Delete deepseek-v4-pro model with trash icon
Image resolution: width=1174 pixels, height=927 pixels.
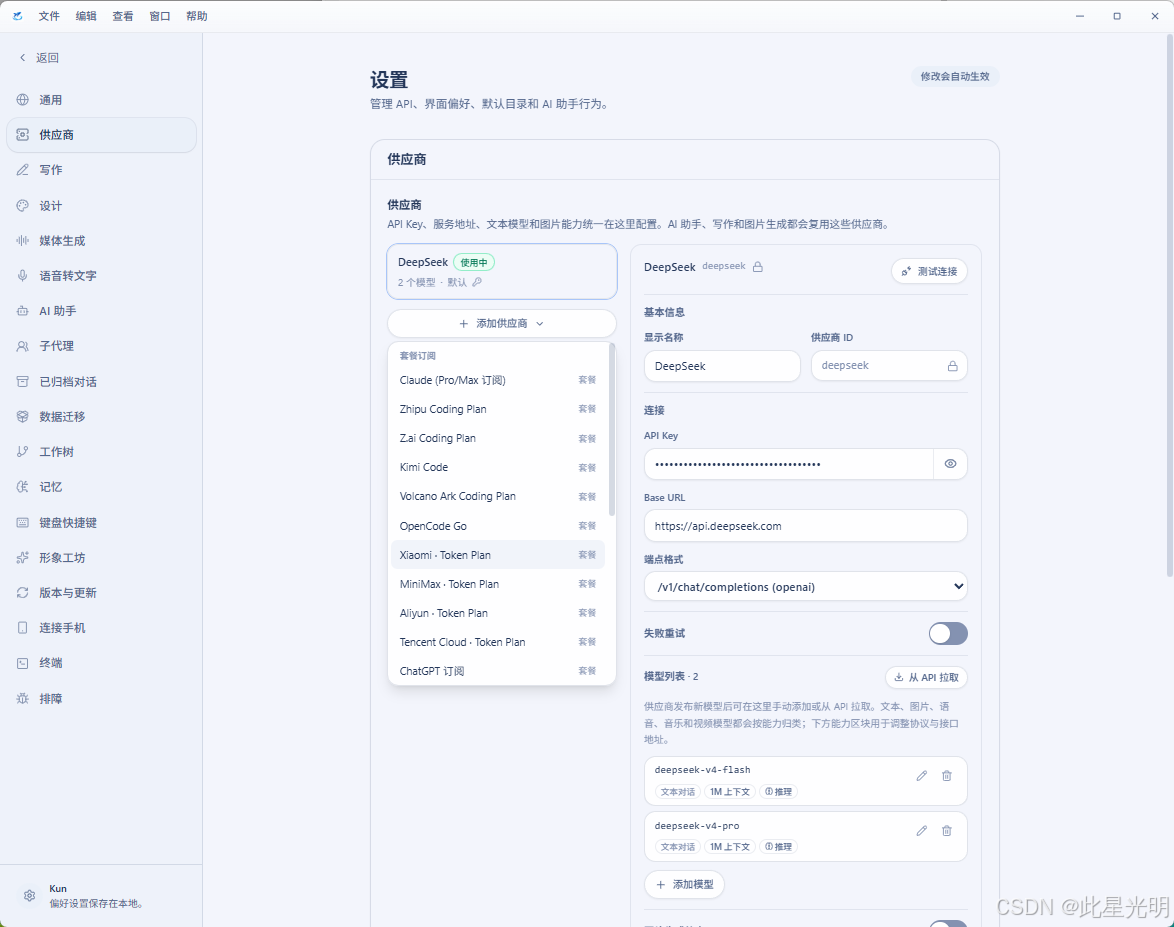946,830
